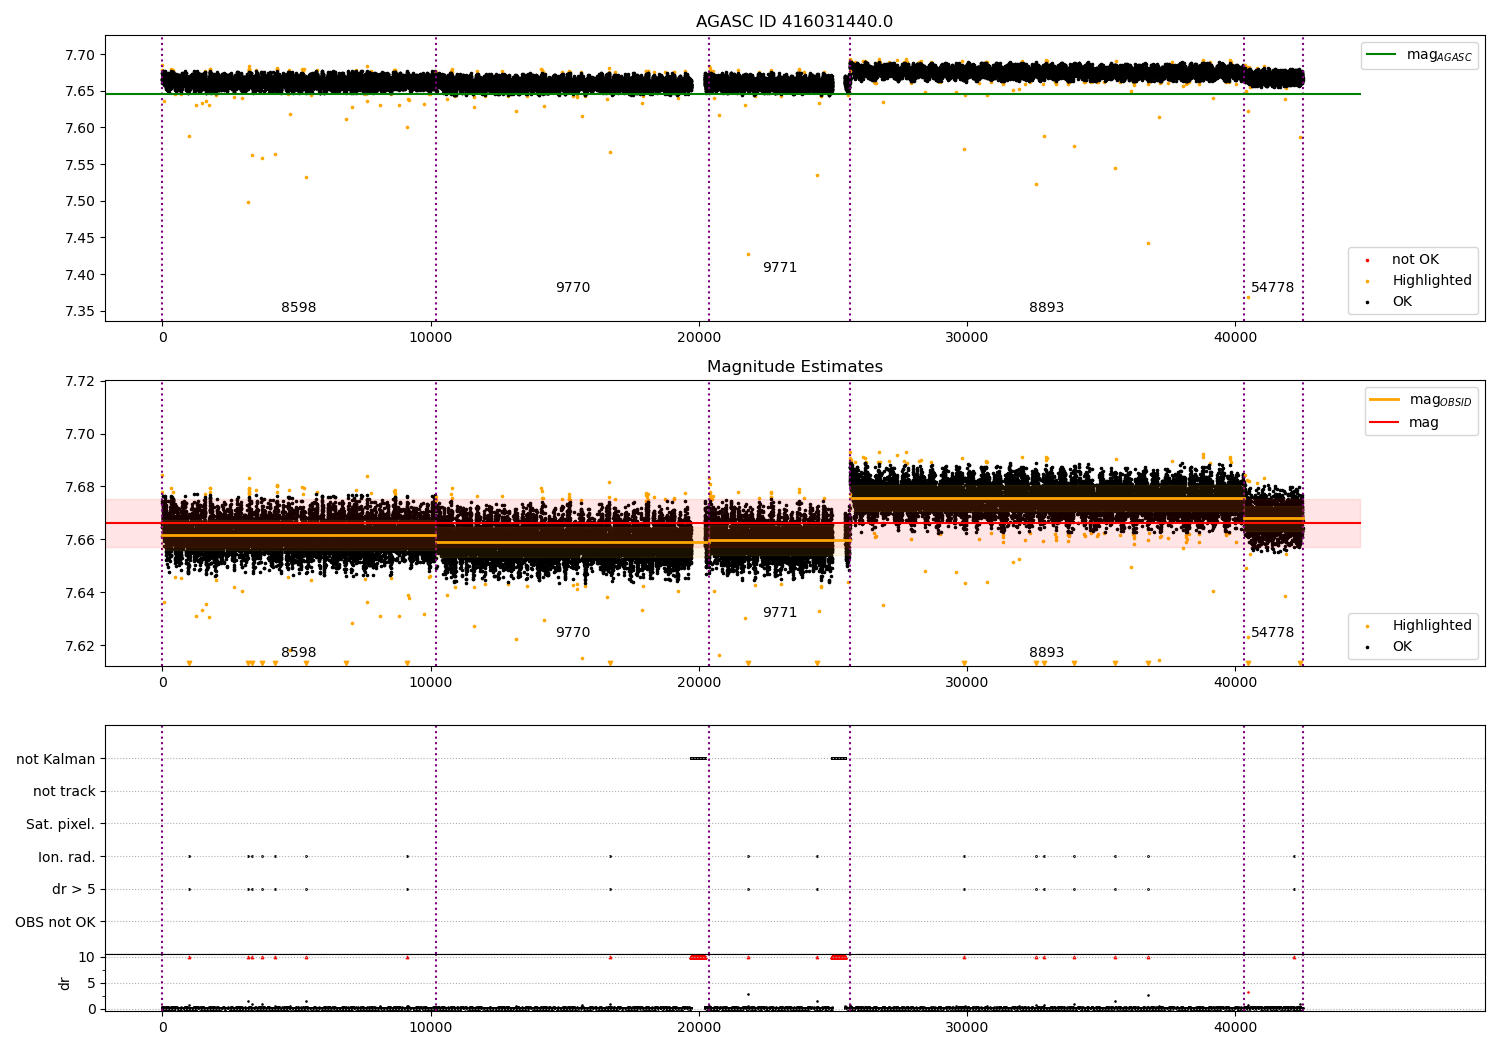The width and height of the screenshot is (1500, 1050).
Task: Click x-axis tick 30000 under Magnitude Estimates plot
Action: pyautogui.click(x=967, y=683)
